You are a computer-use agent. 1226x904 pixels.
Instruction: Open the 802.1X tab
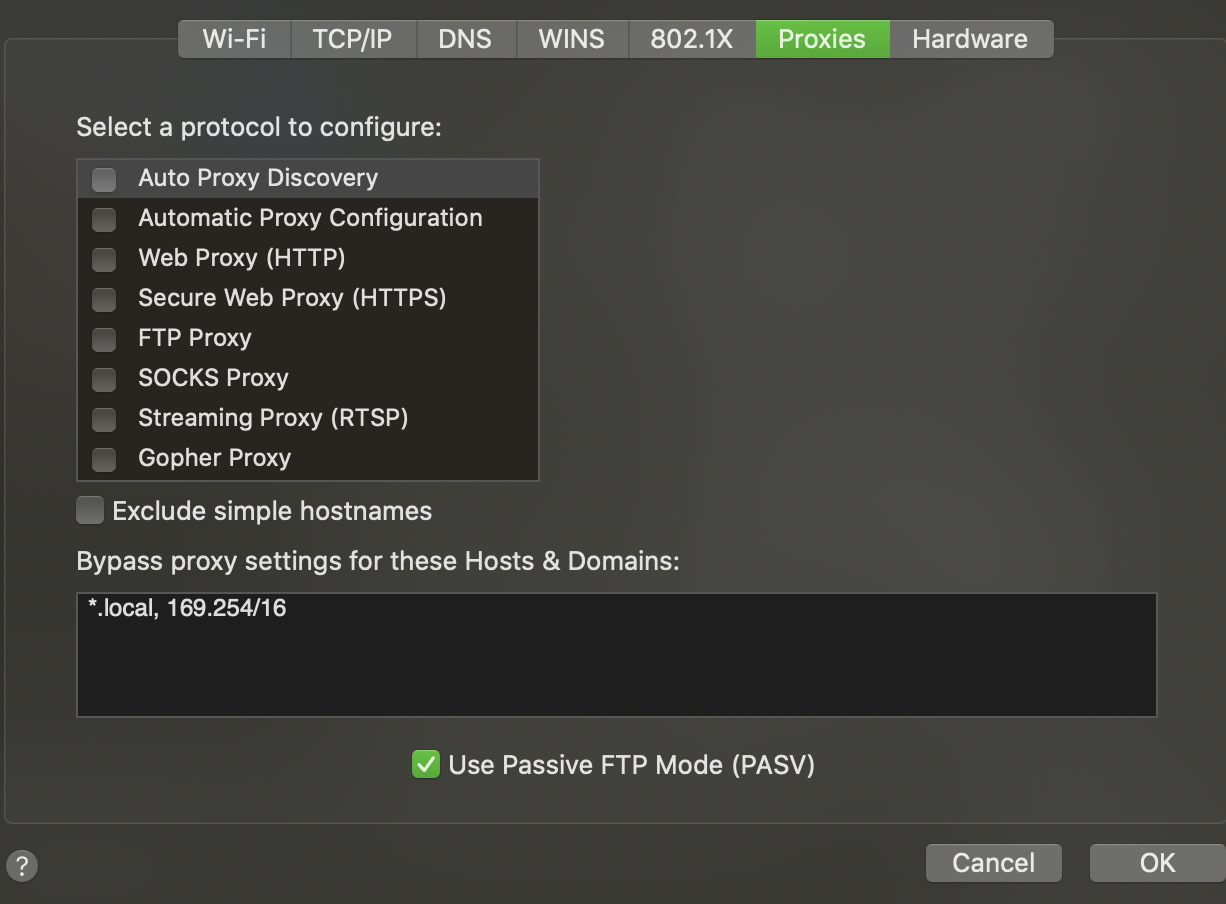tap(691, 39)
